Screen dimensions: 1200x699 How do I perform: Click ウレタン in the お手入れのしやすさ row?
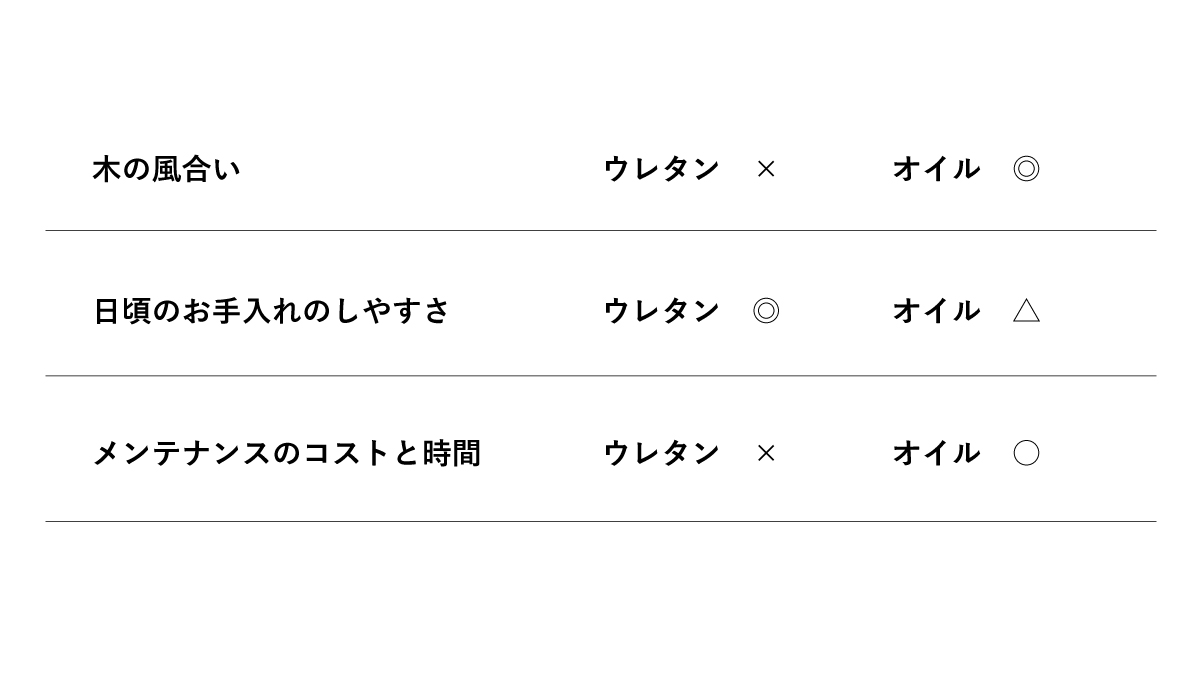pos(661,311)
